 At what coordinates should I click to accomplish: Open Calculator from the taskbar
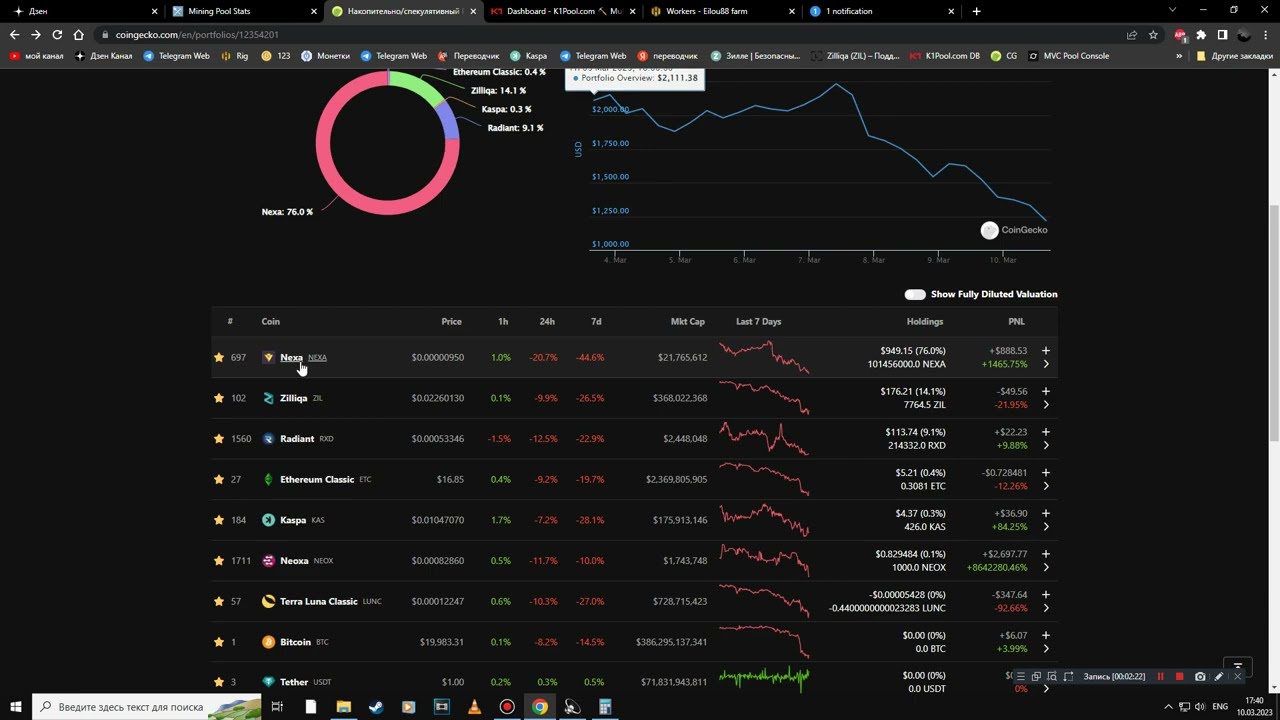[x=605, y=707]
